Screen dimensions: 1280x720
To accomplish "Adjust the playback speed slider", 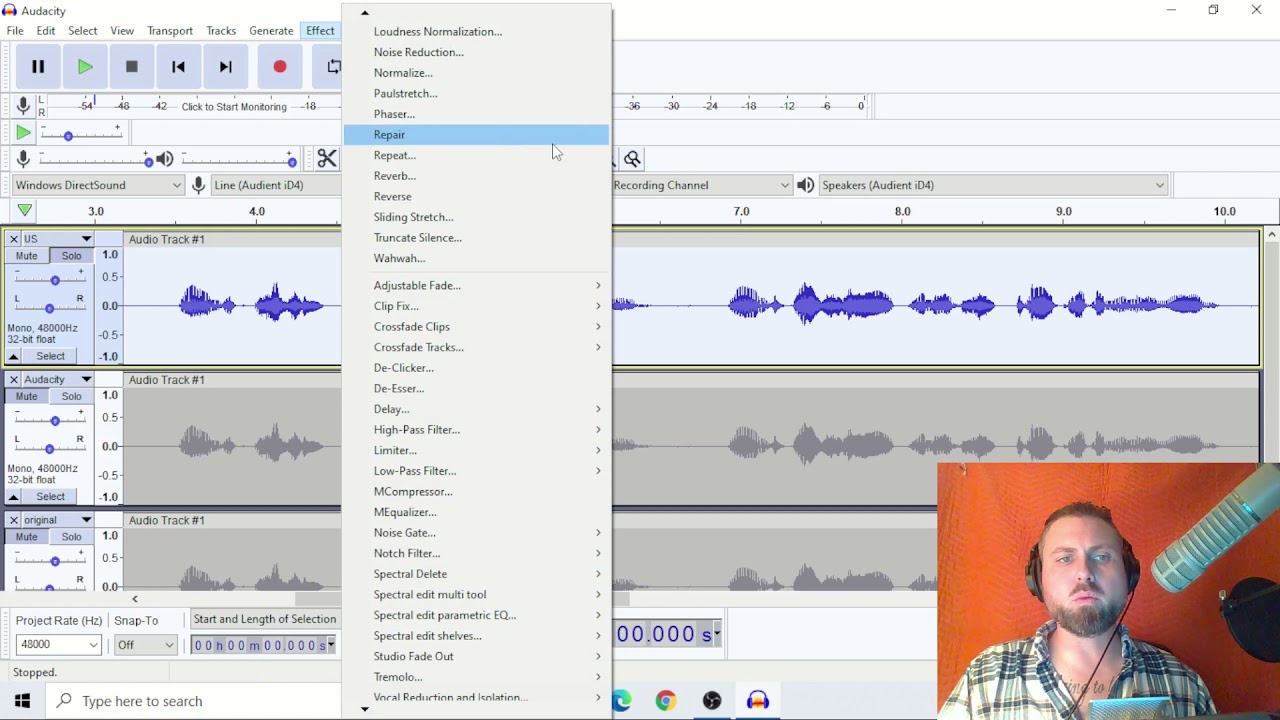I will (80, 134).
